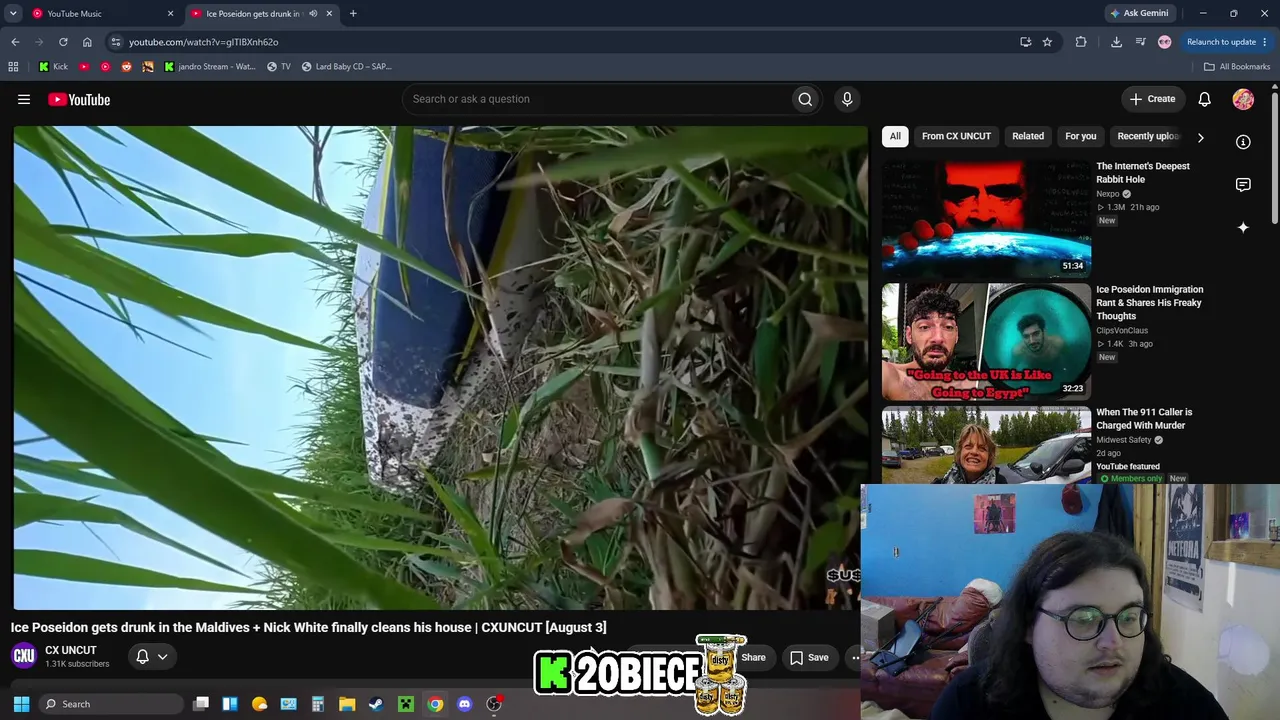Open the Windows Start menu
1280x720 pixels.
[x=21, y=704]
